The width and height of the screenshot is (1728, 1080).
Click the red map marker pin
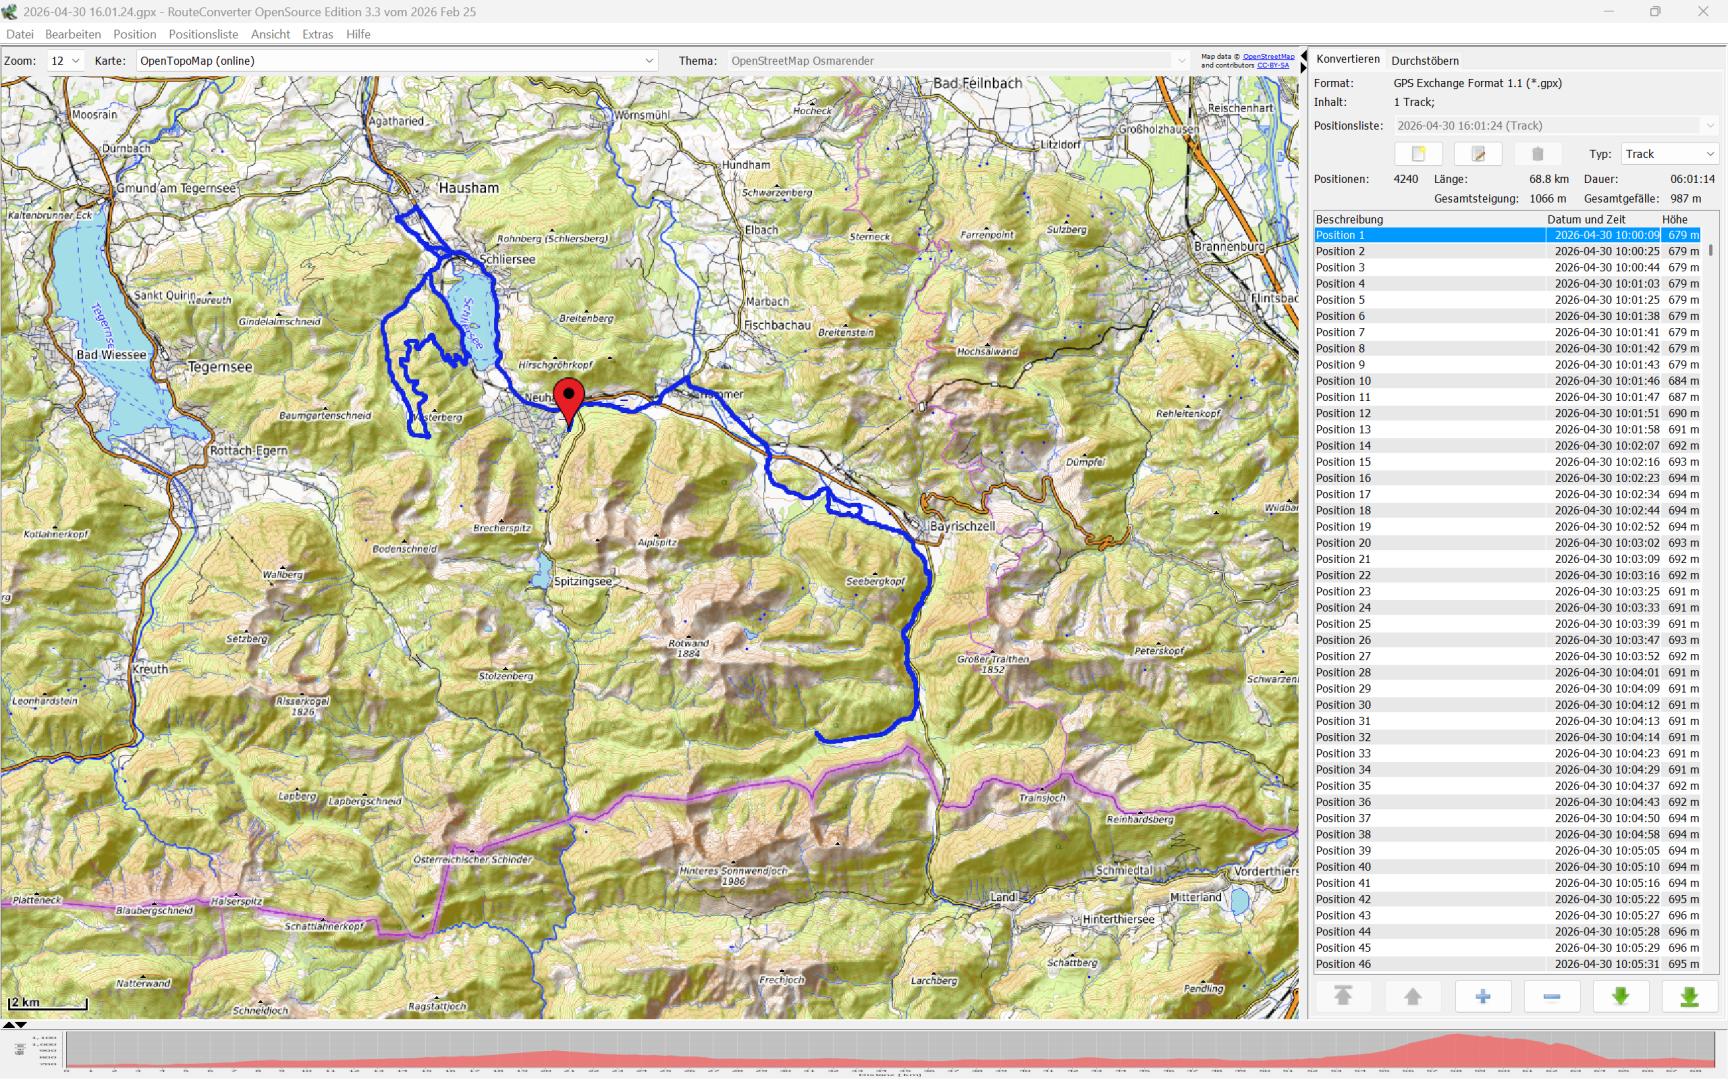click(x=569, y=400)
